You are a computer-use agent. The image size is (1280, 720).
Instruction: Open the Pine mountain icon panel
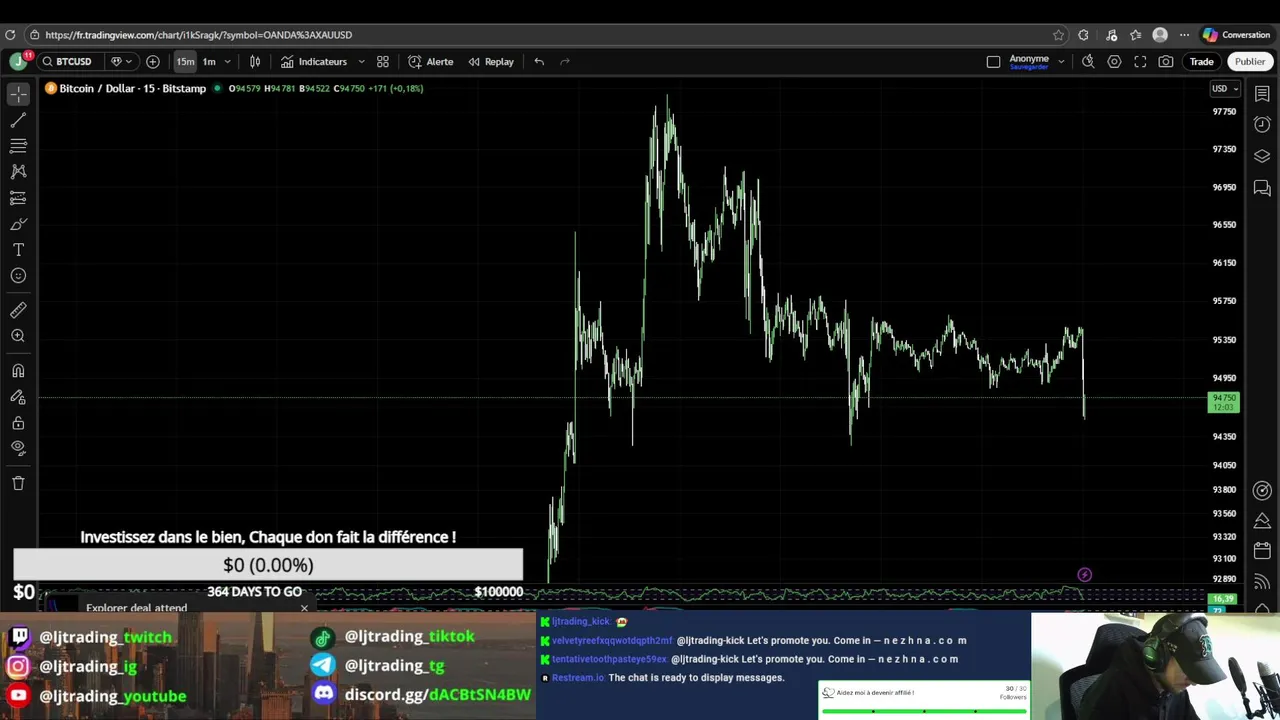point(1262,521)
